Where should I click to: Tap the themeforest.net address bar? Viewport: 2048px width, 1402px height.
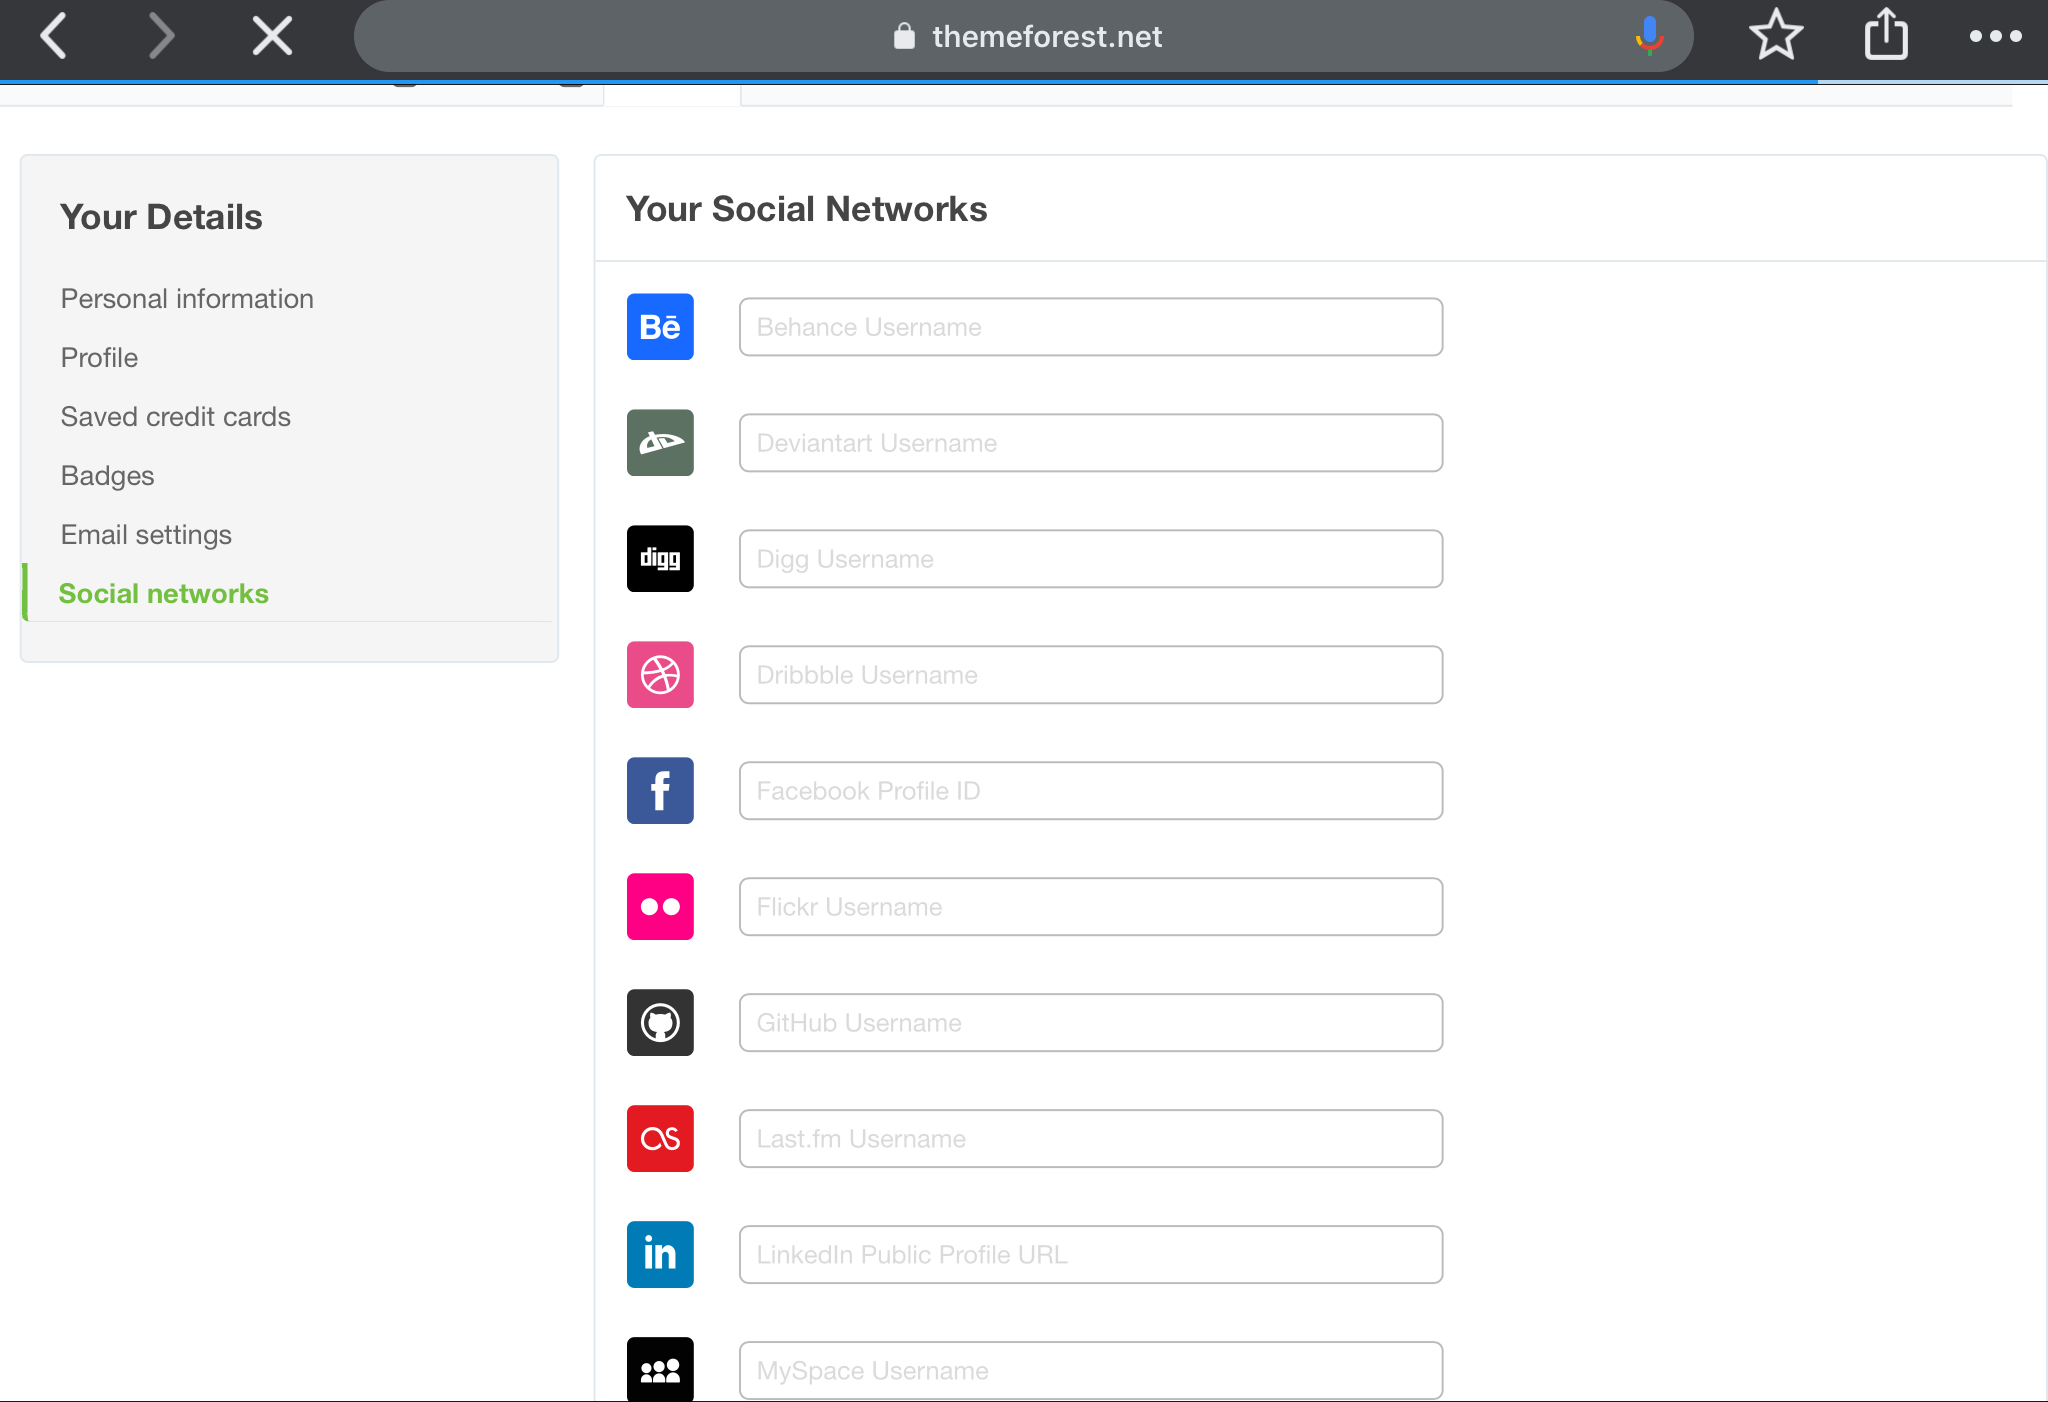point(1024,36)
